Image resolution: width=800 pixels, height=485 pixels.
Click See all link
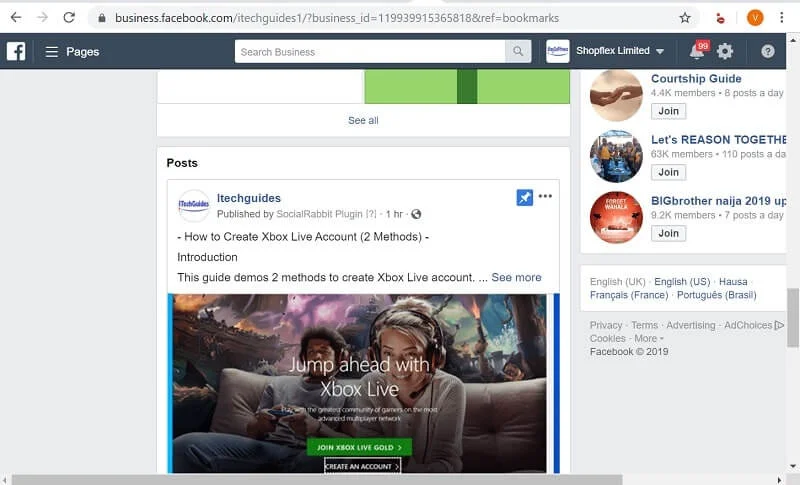coord(363,120)
